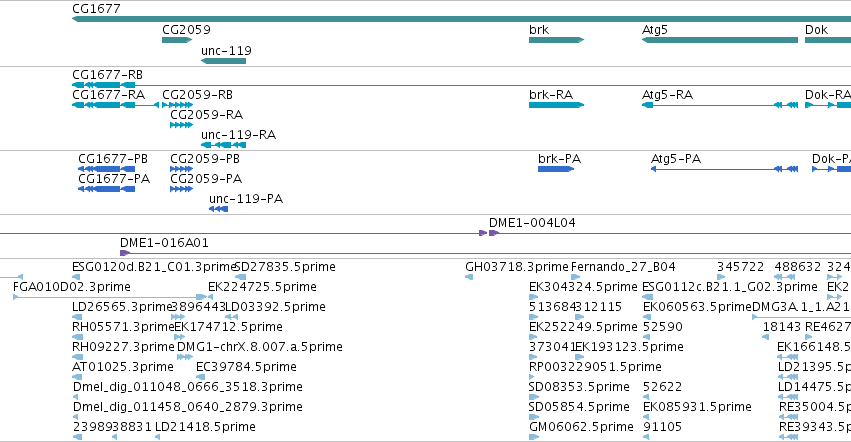Click the CG2059-PB label
The height and width of the screenshot is (442, 851).
coord(205,159)
